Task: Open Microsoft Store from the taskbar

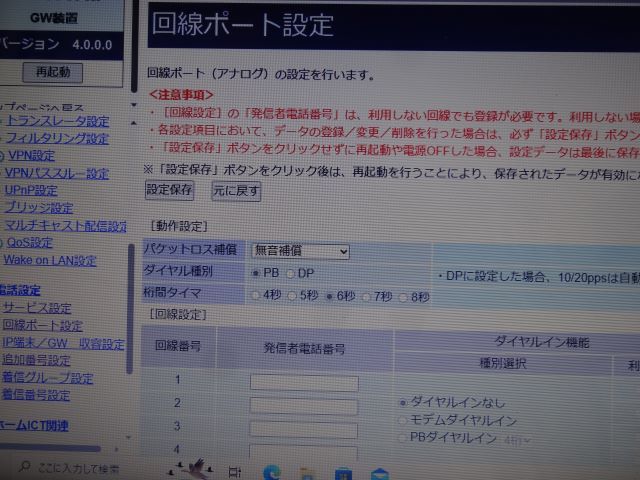Action: 343,473
